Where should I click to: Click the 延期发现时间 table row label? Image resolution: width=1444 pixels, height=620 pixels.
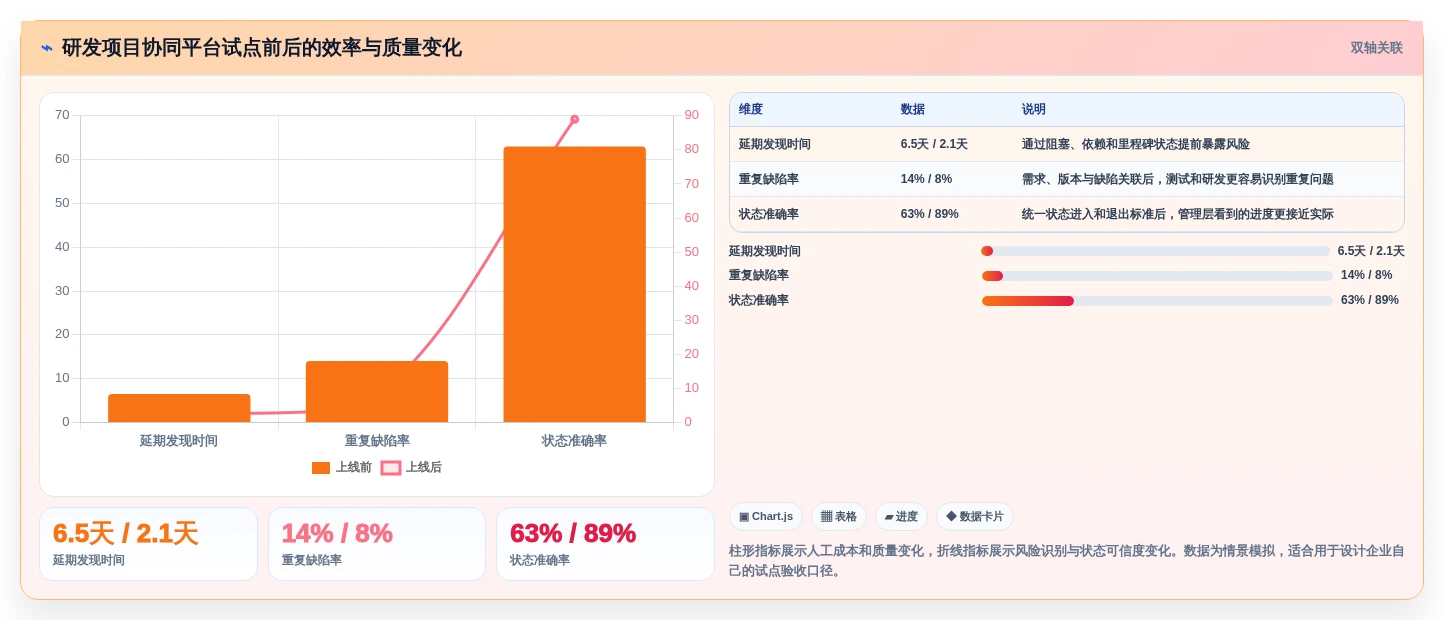point(775,144)
